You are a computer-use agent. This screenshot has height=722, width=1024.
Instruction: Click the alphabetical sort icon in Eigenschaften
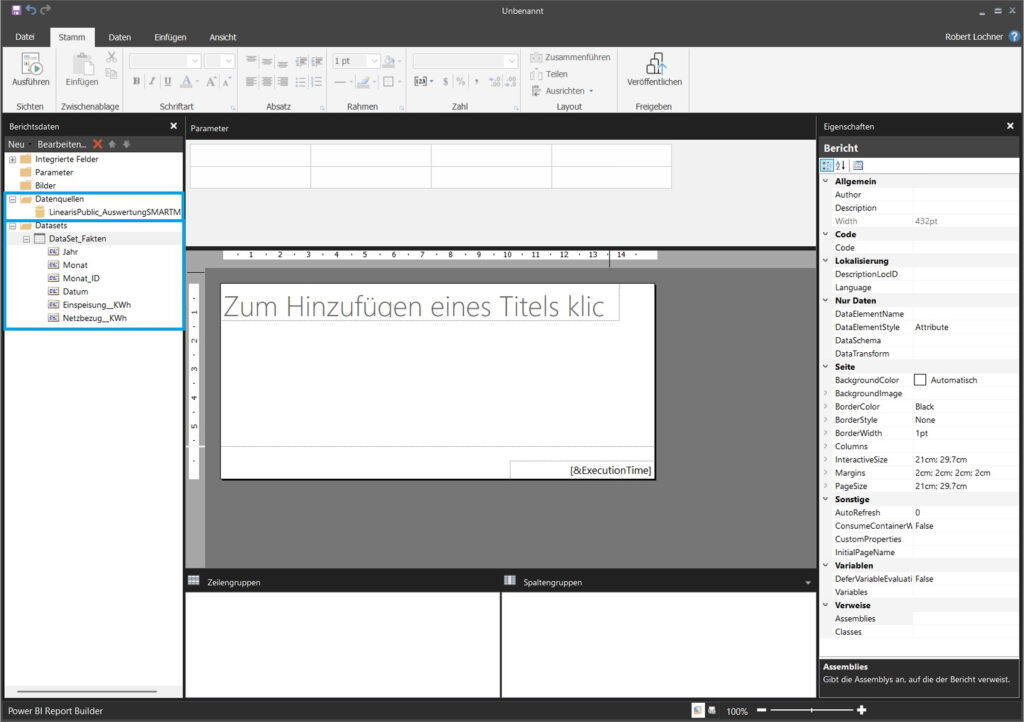[841, 165]
